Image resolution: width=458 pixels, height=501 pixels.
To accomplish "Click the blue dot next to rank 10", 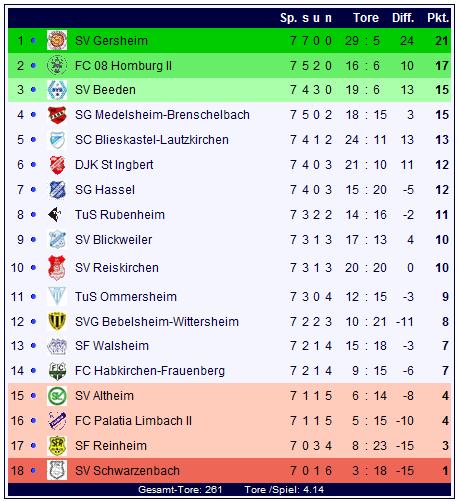I will [x=33, y=267].
